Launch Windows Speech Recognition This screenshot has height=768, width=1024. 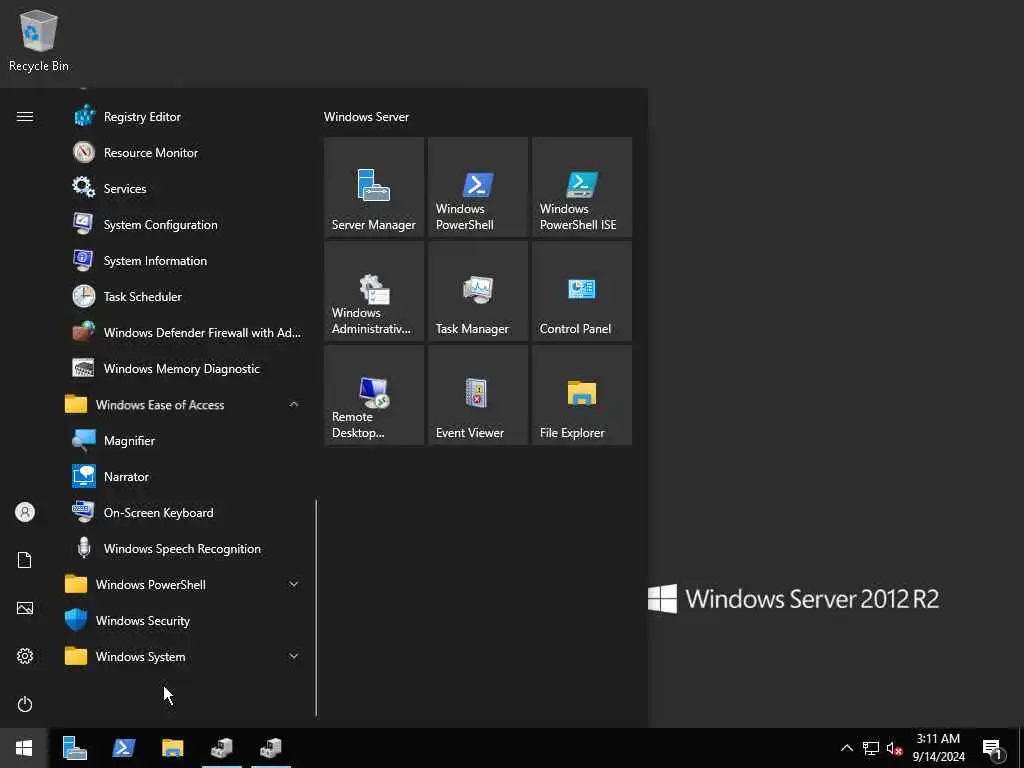tap(183, 549)
